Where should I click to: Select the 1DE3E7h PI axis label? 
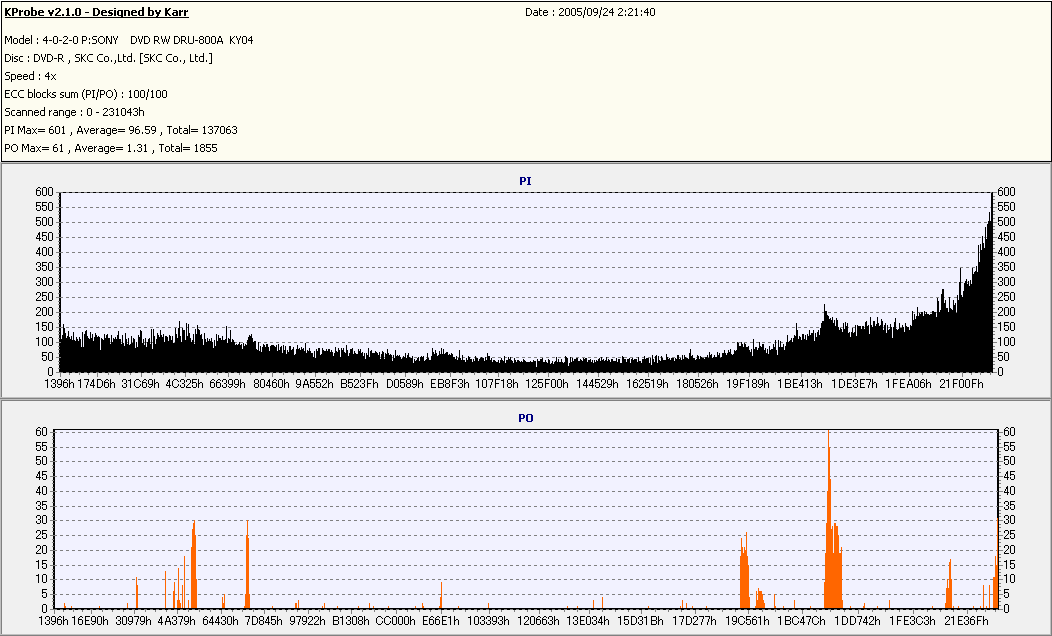tap(855, 384)
